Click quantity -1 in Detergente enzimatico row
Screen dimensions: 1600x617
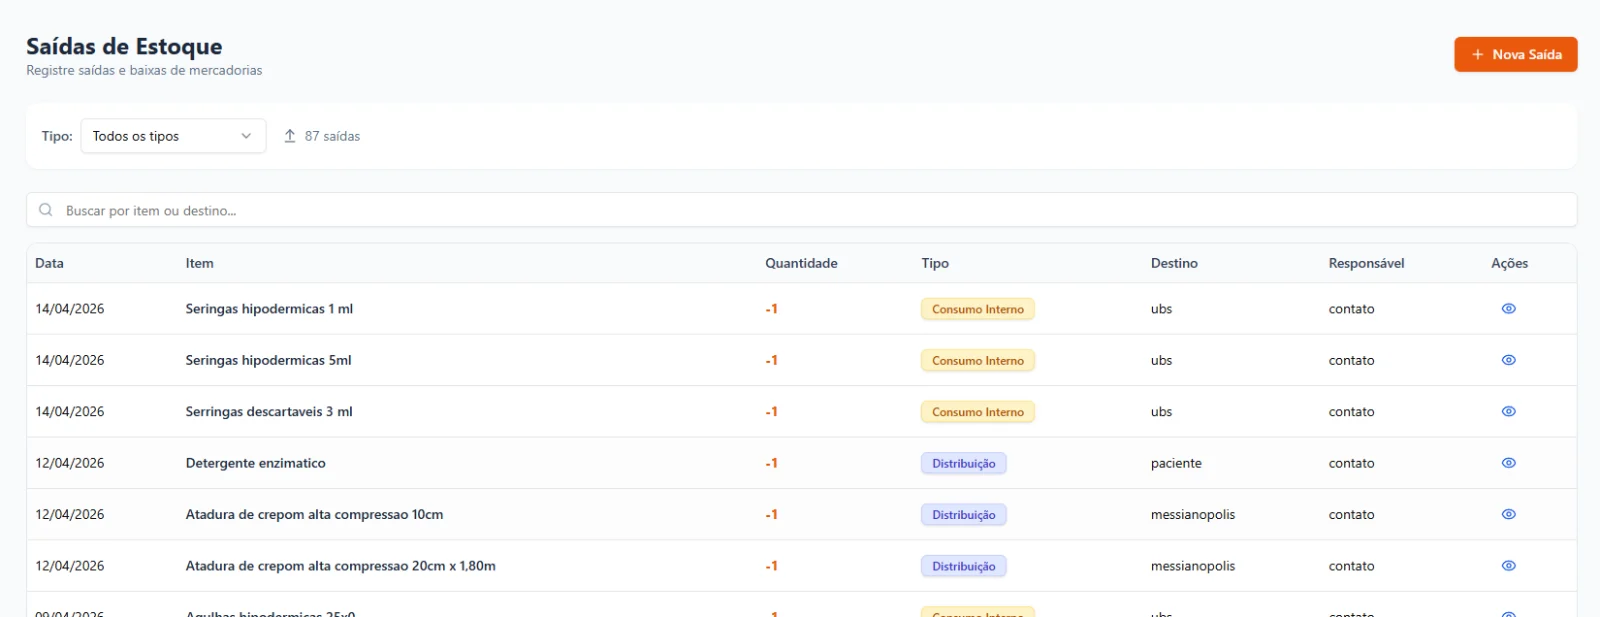pyautogui.click(x=771, y=463)
